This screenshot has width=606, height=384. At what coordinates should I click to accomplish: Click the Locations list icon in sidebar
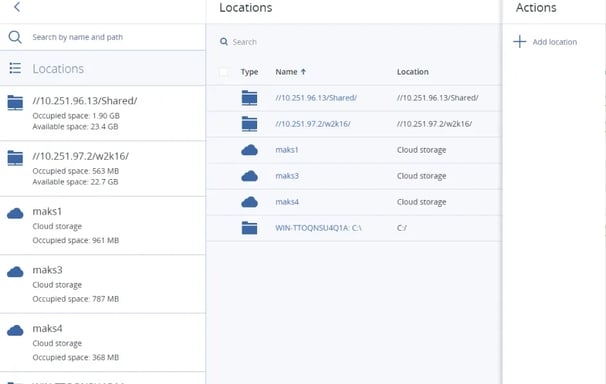[x=15, y=68]
